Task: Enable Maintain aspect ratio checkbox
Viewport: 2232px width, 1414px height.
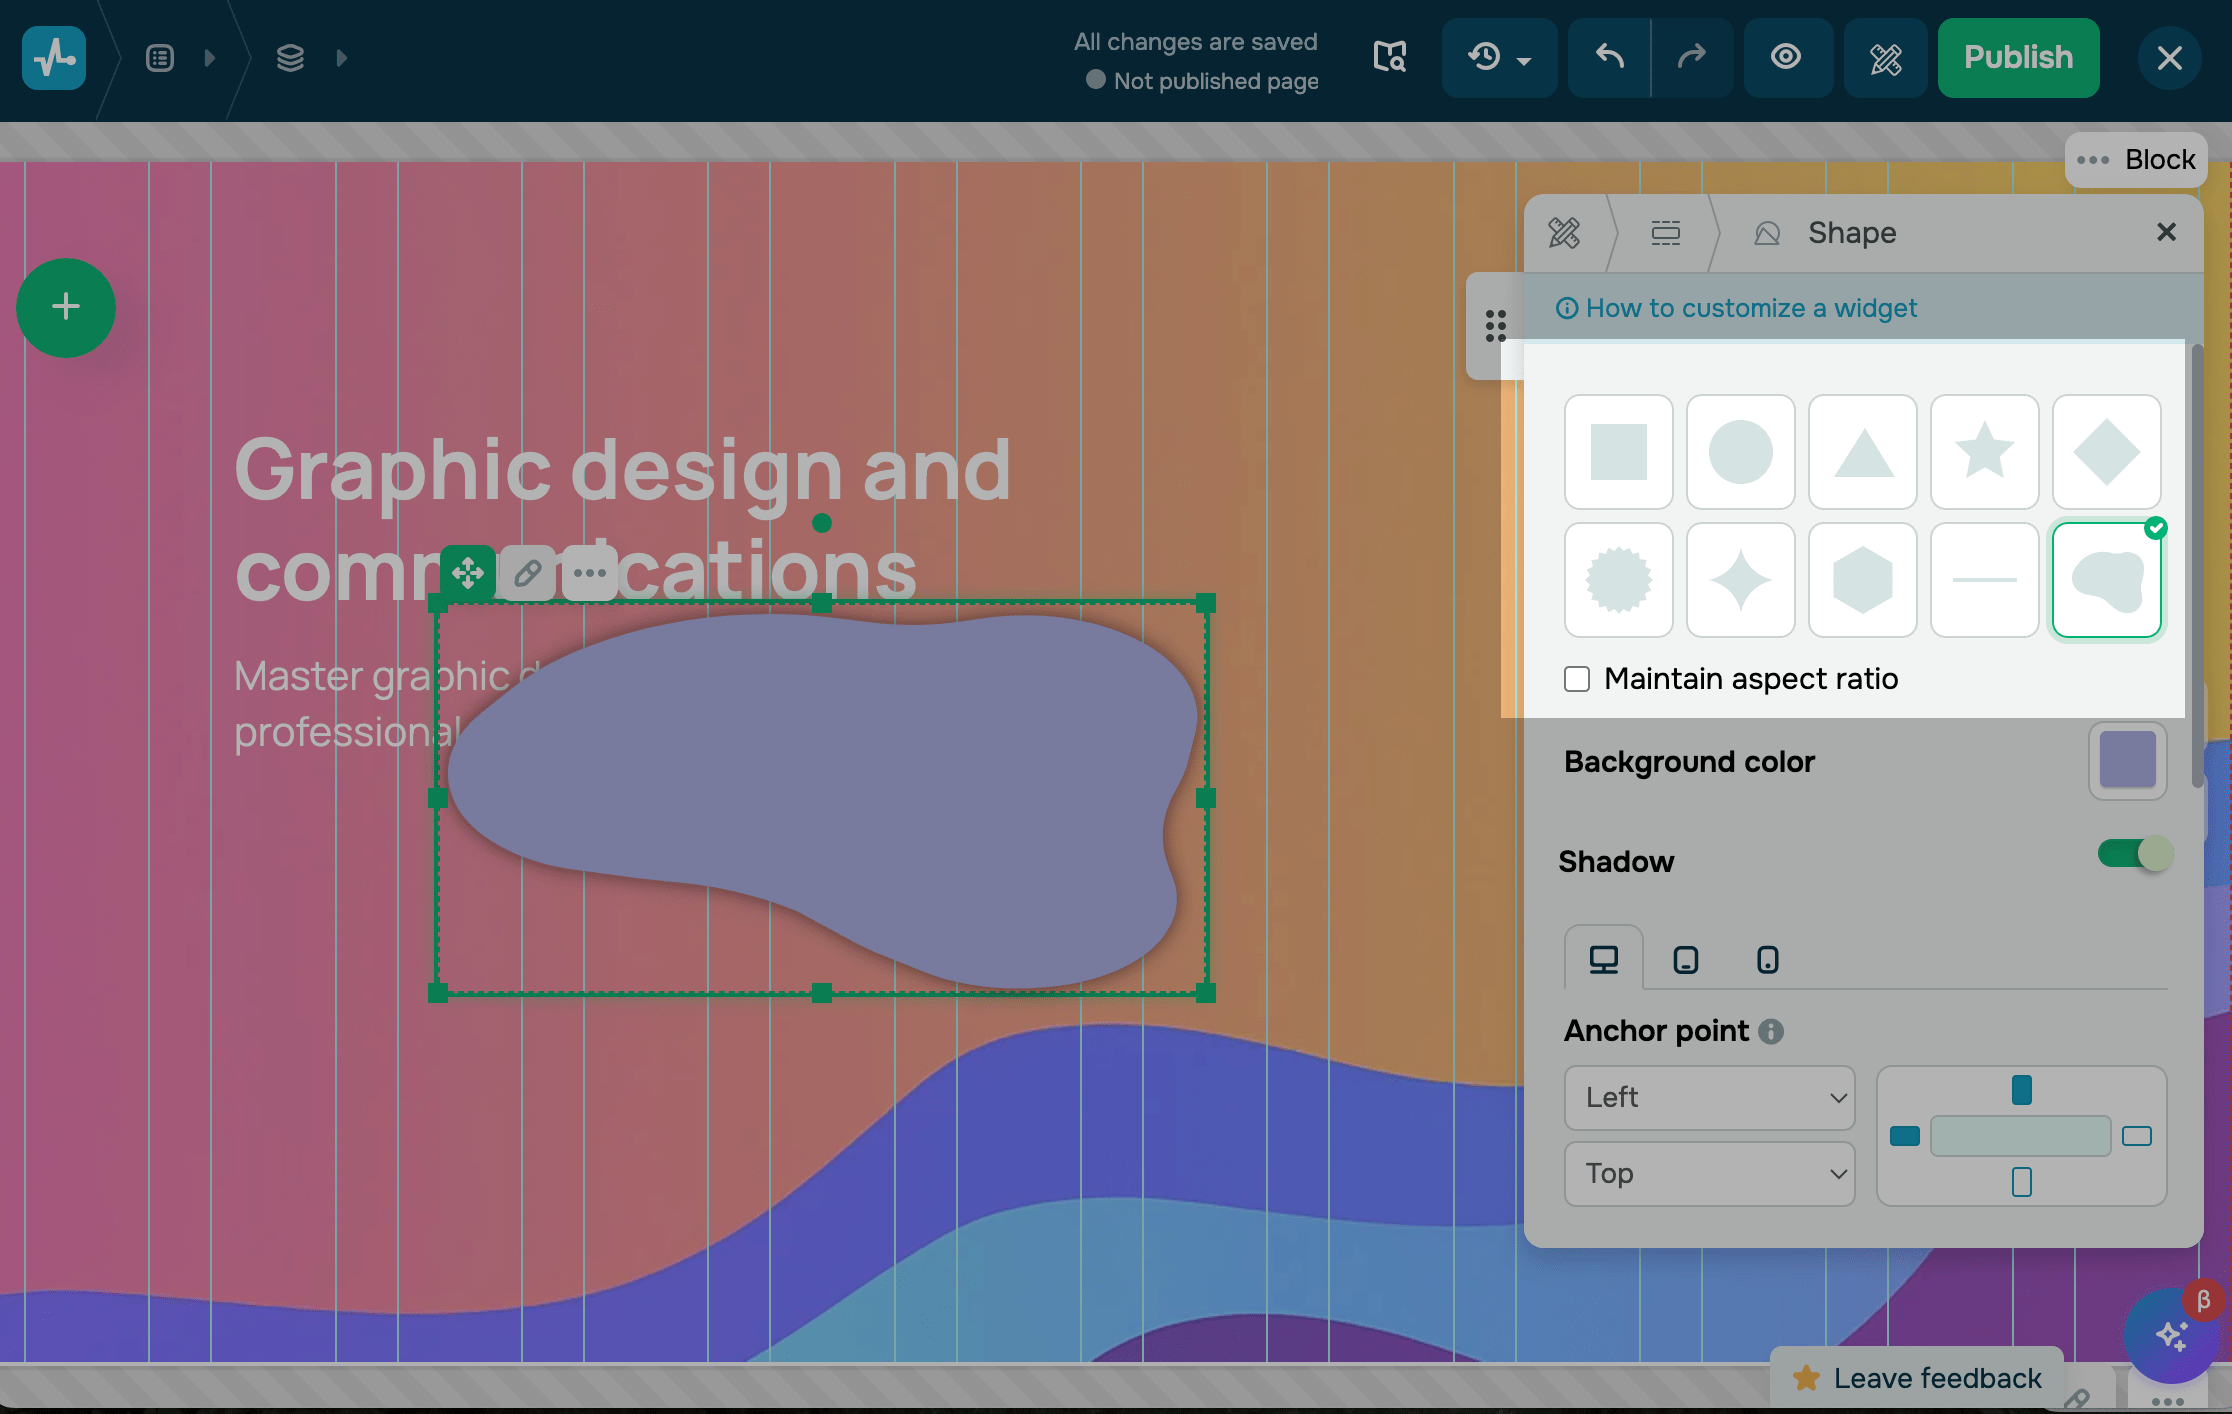Action: tap(1577, 679)
